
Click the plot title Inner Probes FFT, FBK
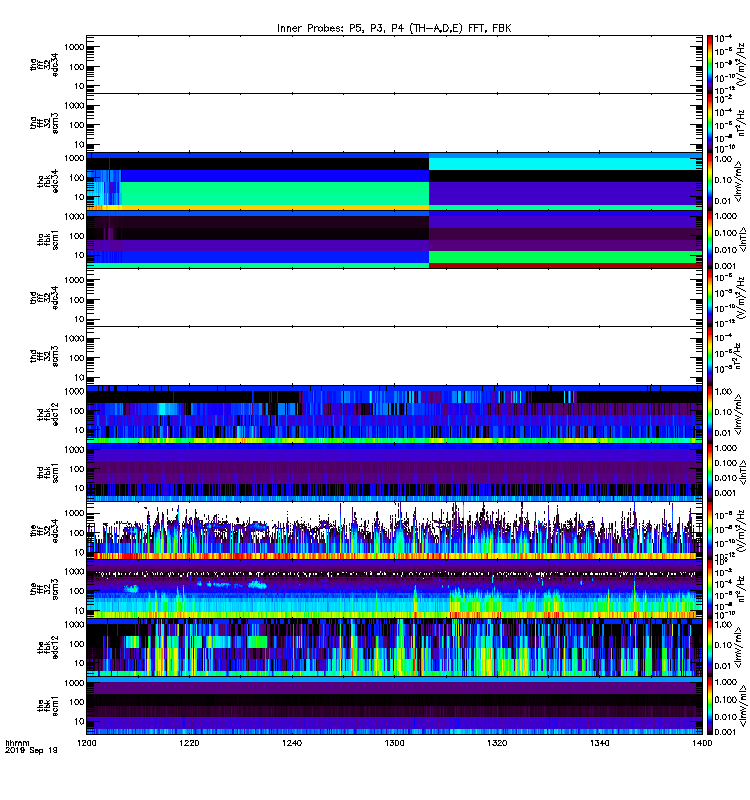[x=394, y=28]
